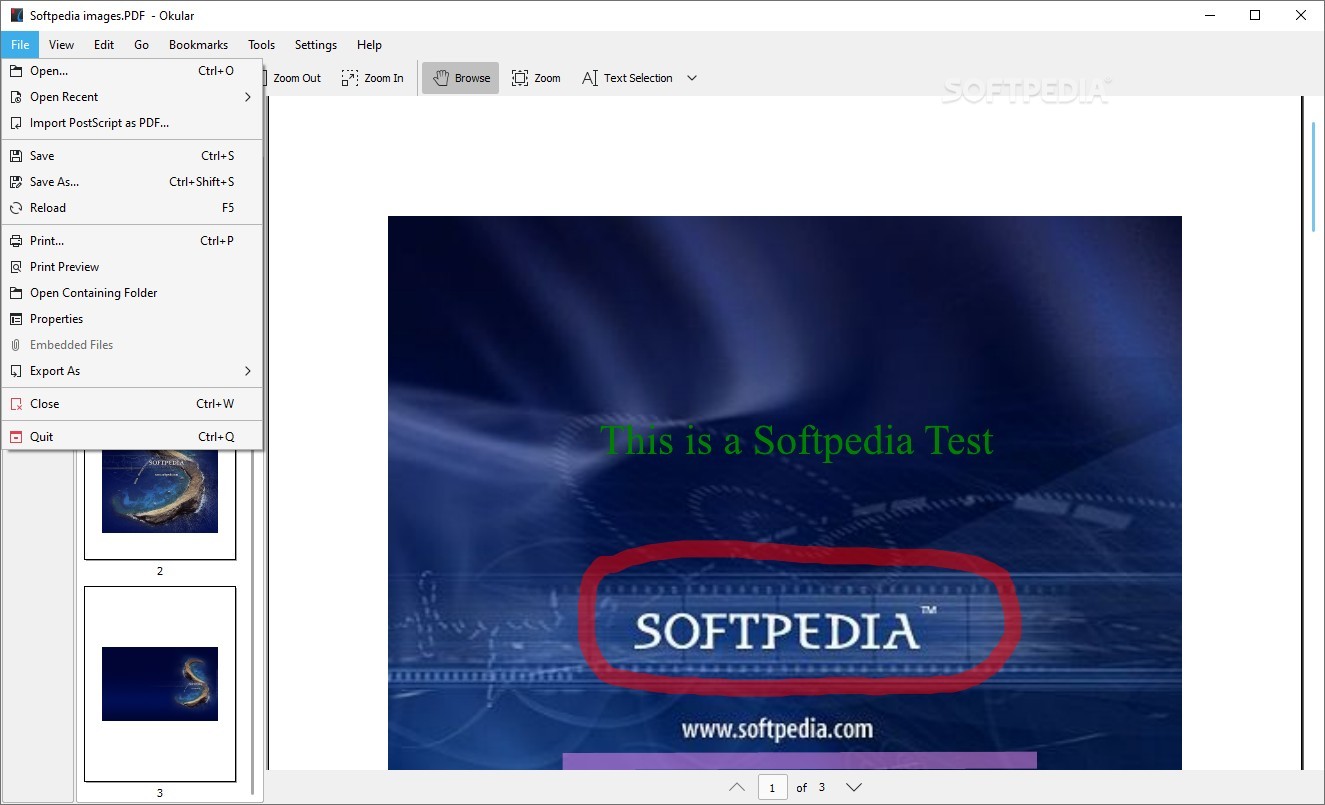
Task: Open the Bookmarks menu
Action: [x=198, y=45]
